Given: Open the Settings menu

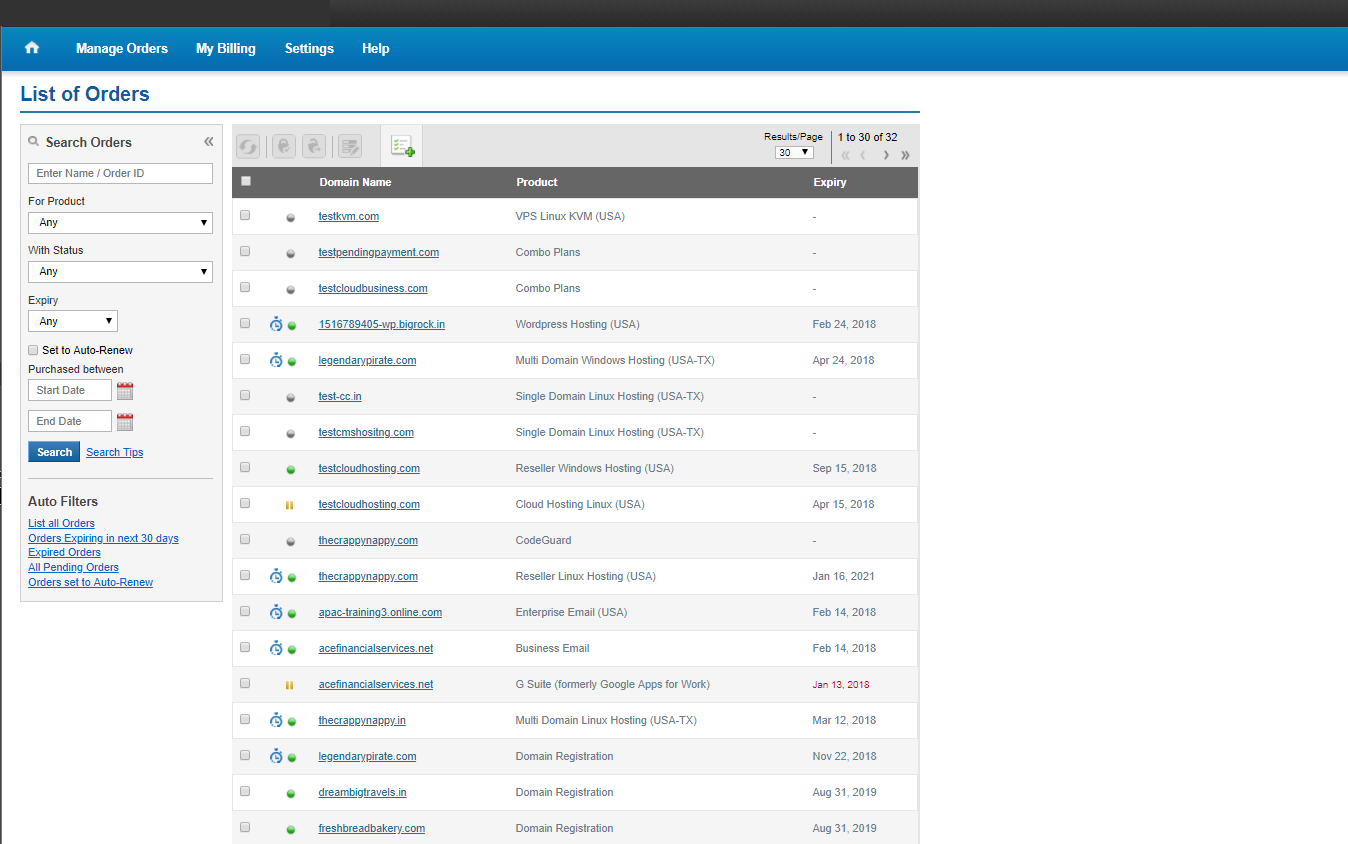Looking at the screenshot, I should (309, 48).
